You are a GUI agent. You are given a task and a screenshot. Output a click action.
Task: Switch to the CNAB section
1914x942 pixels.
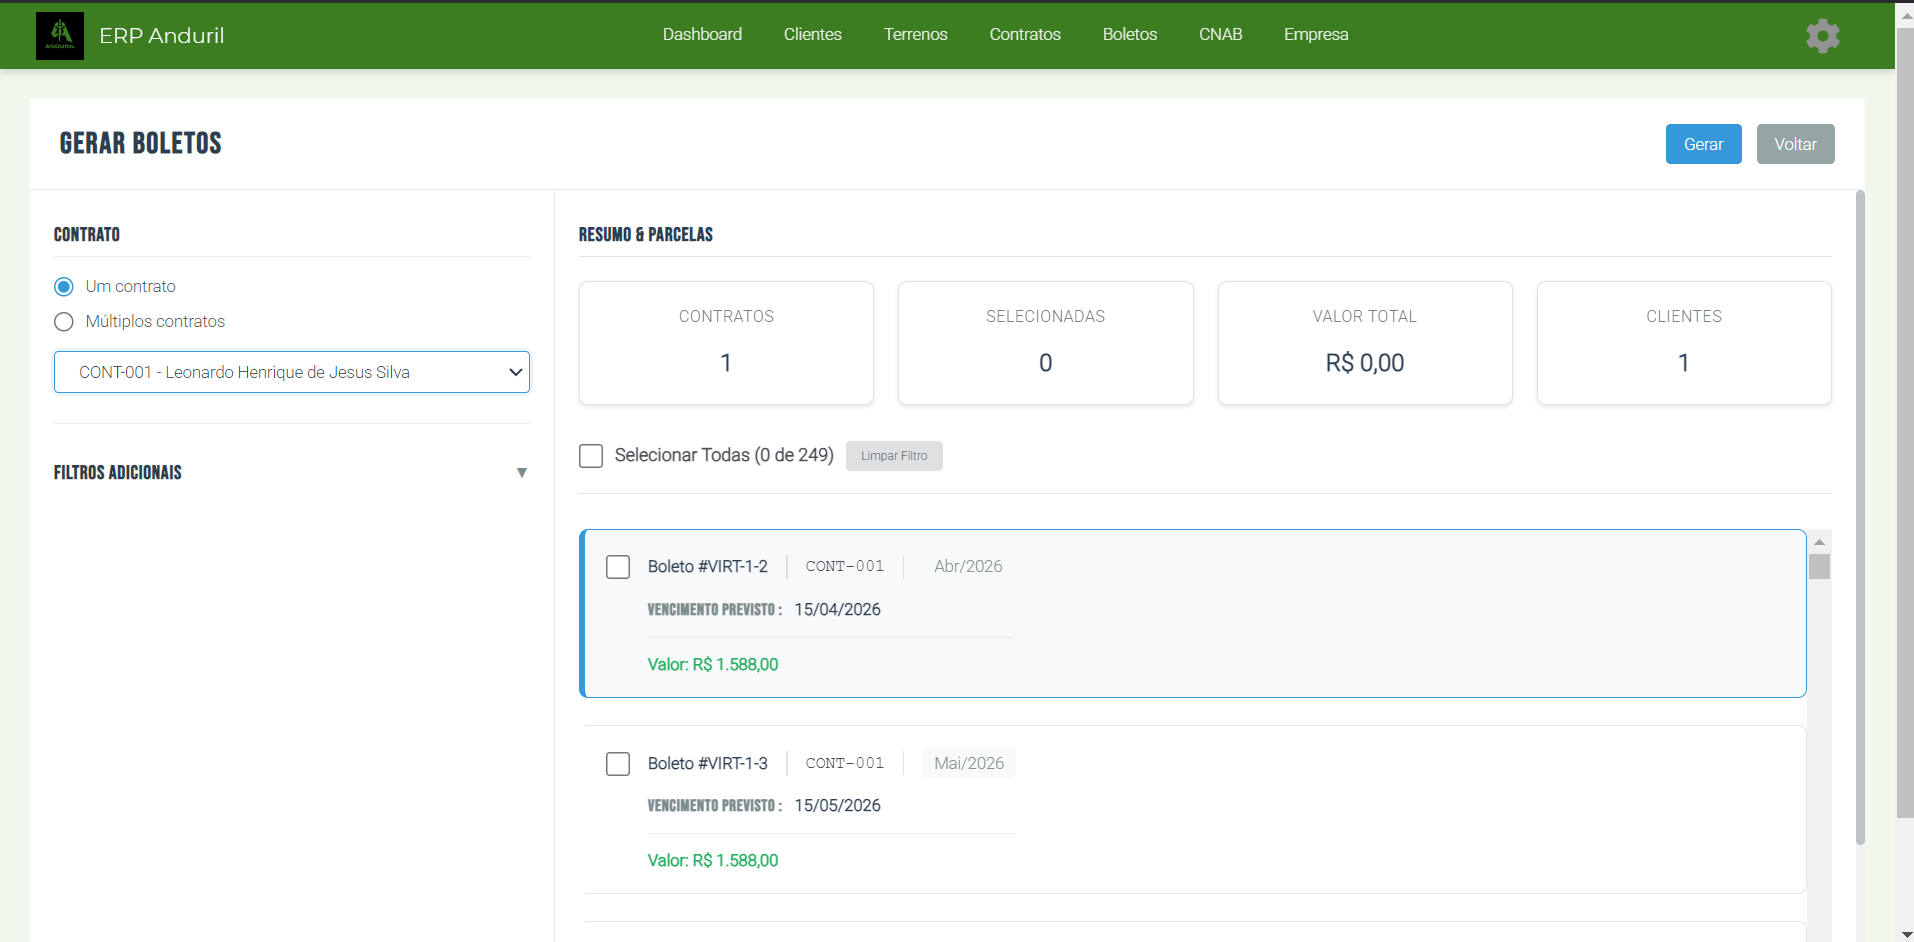[1220, 34]
